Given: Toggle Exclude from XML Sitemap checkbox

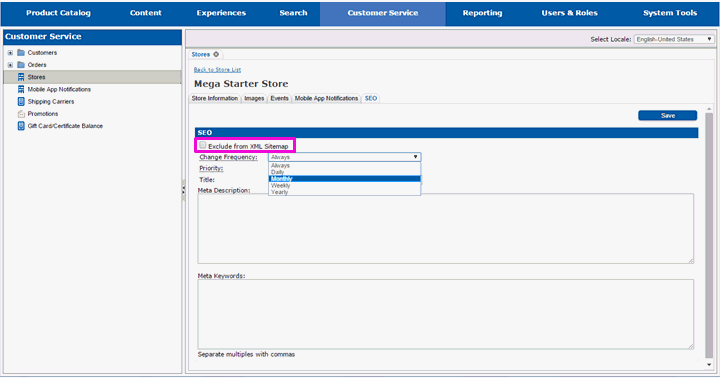Looking at the screenshot, I should pyautogui.click(x=202, y=145).
